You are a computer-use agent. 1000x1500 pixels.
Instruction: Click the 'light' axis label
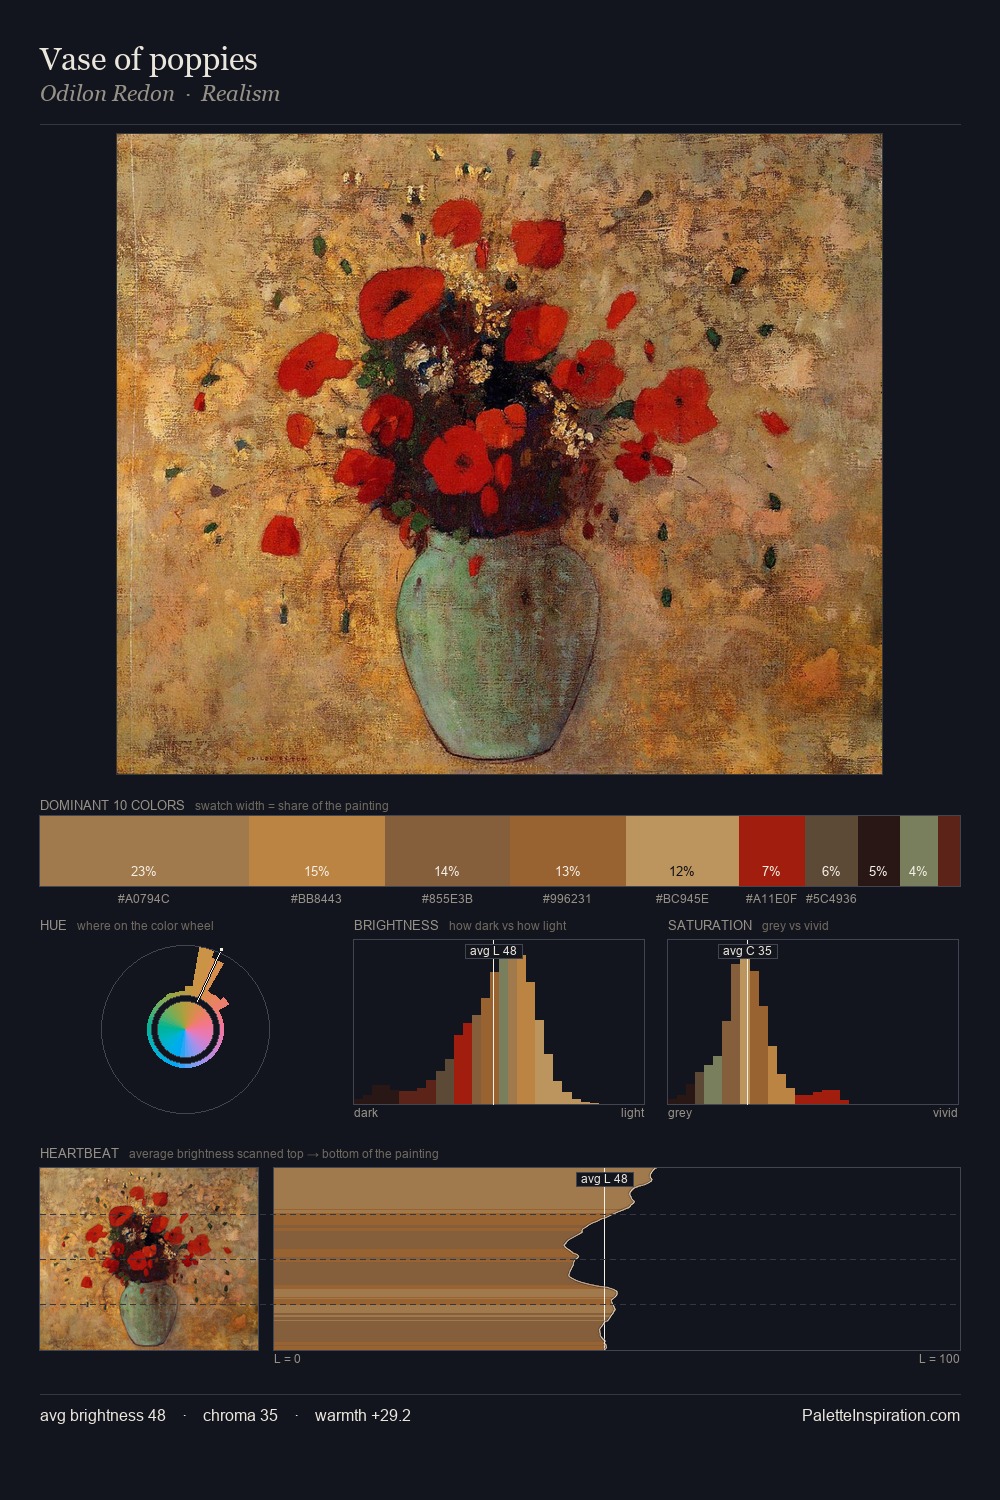[x=632, y=1113]
